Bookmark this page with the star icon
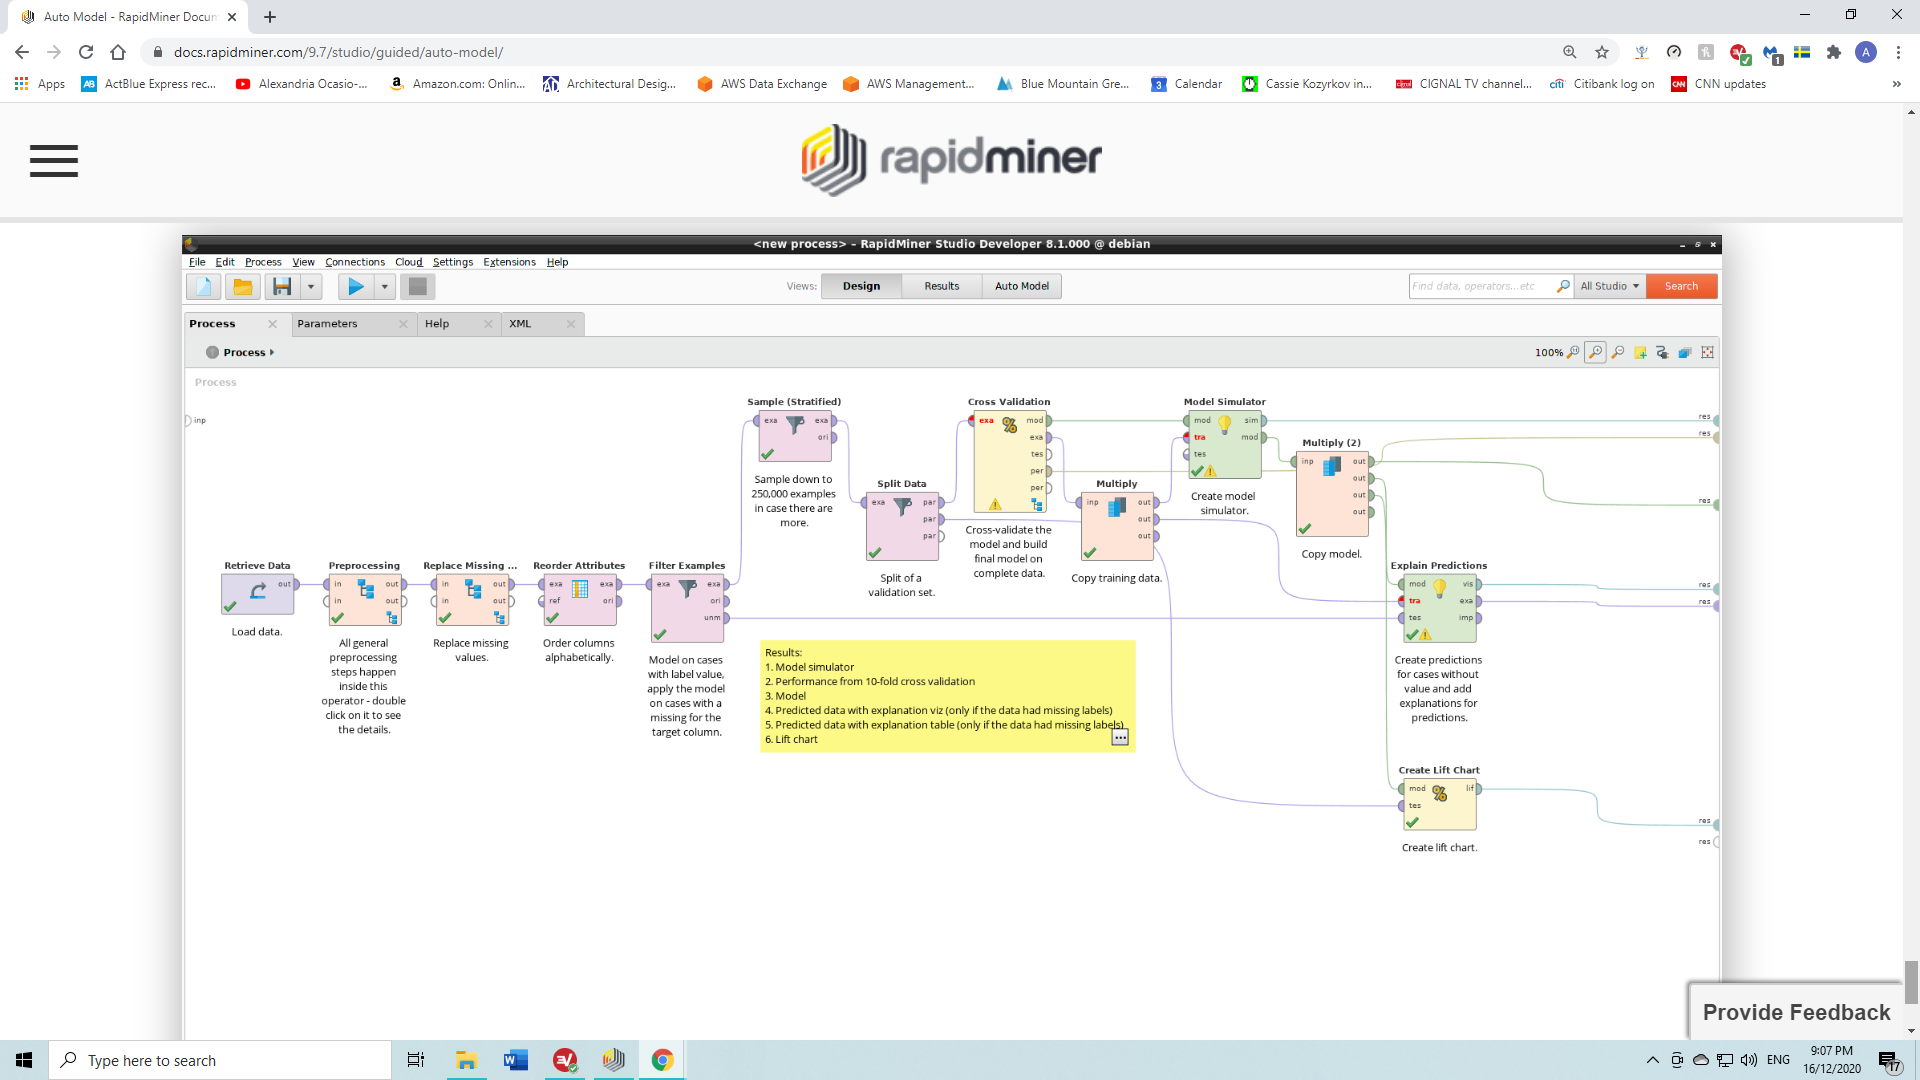Viewport: 1920px width, 1080px height. point(1602,52)
